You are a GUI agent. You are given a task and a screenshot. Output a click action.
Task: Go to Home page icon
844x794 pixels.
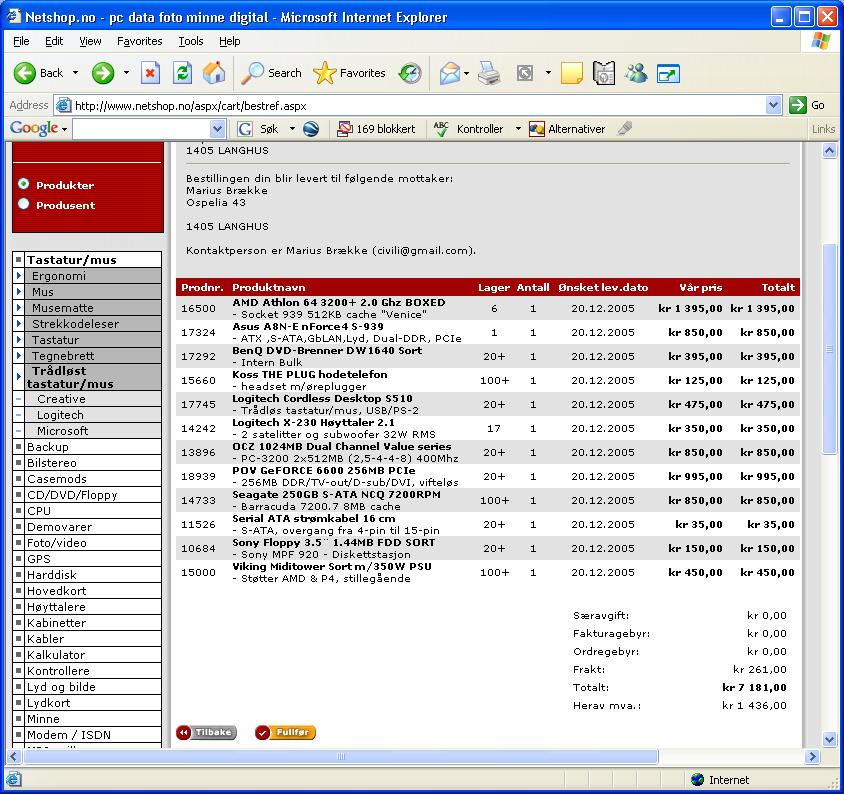(x=214, y=73)
